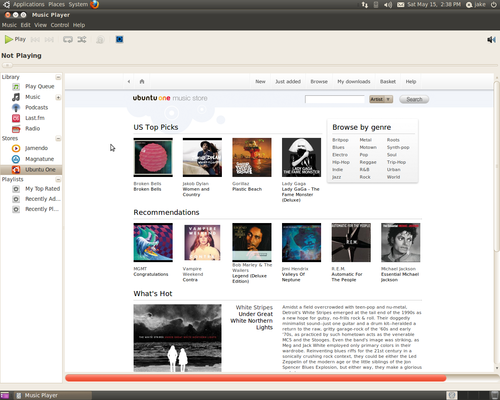Open the MGMT Congratulations album cover

153,242
